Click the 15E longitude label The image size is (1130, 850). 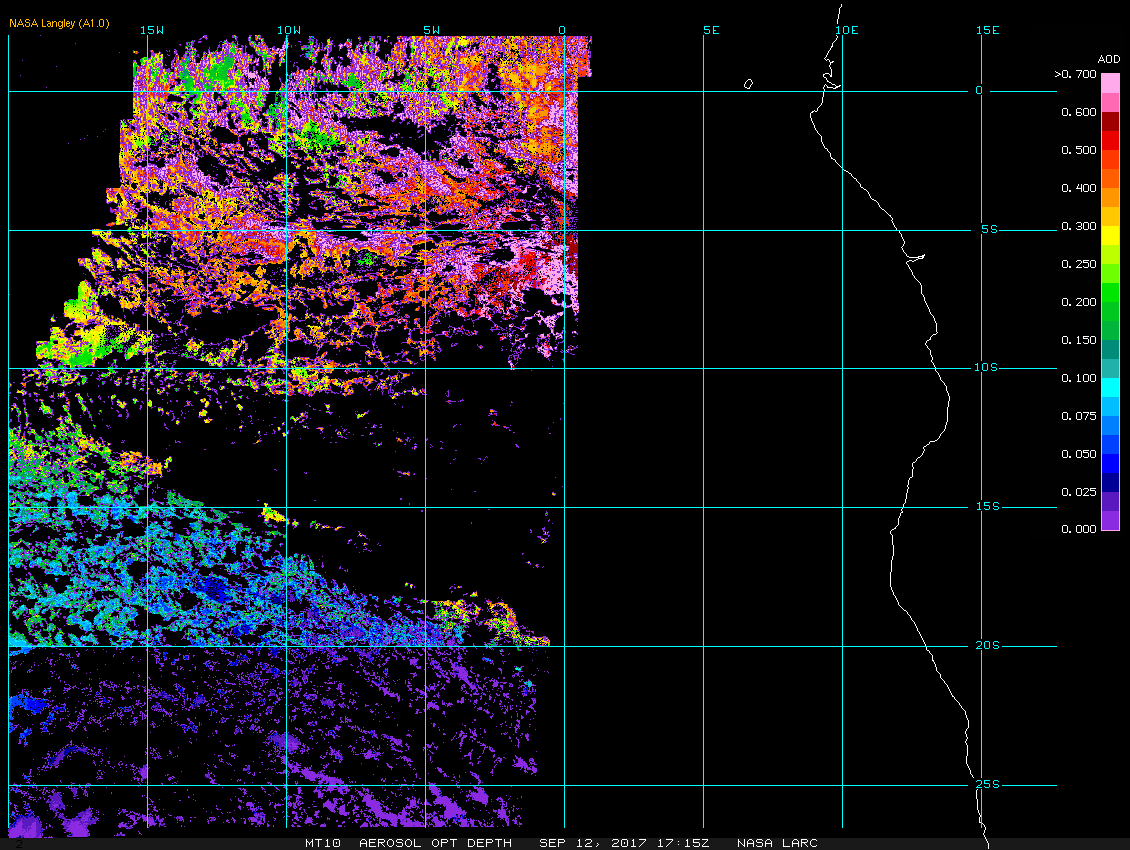coord(987,30)
